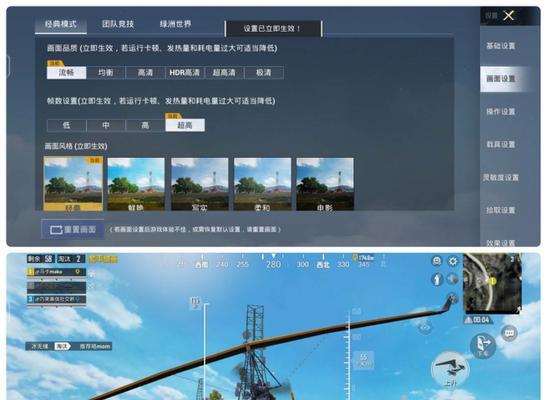This screenshot has height=400, width=547.
Task: Select 极清 graphics quality
Action: (264, 73)
